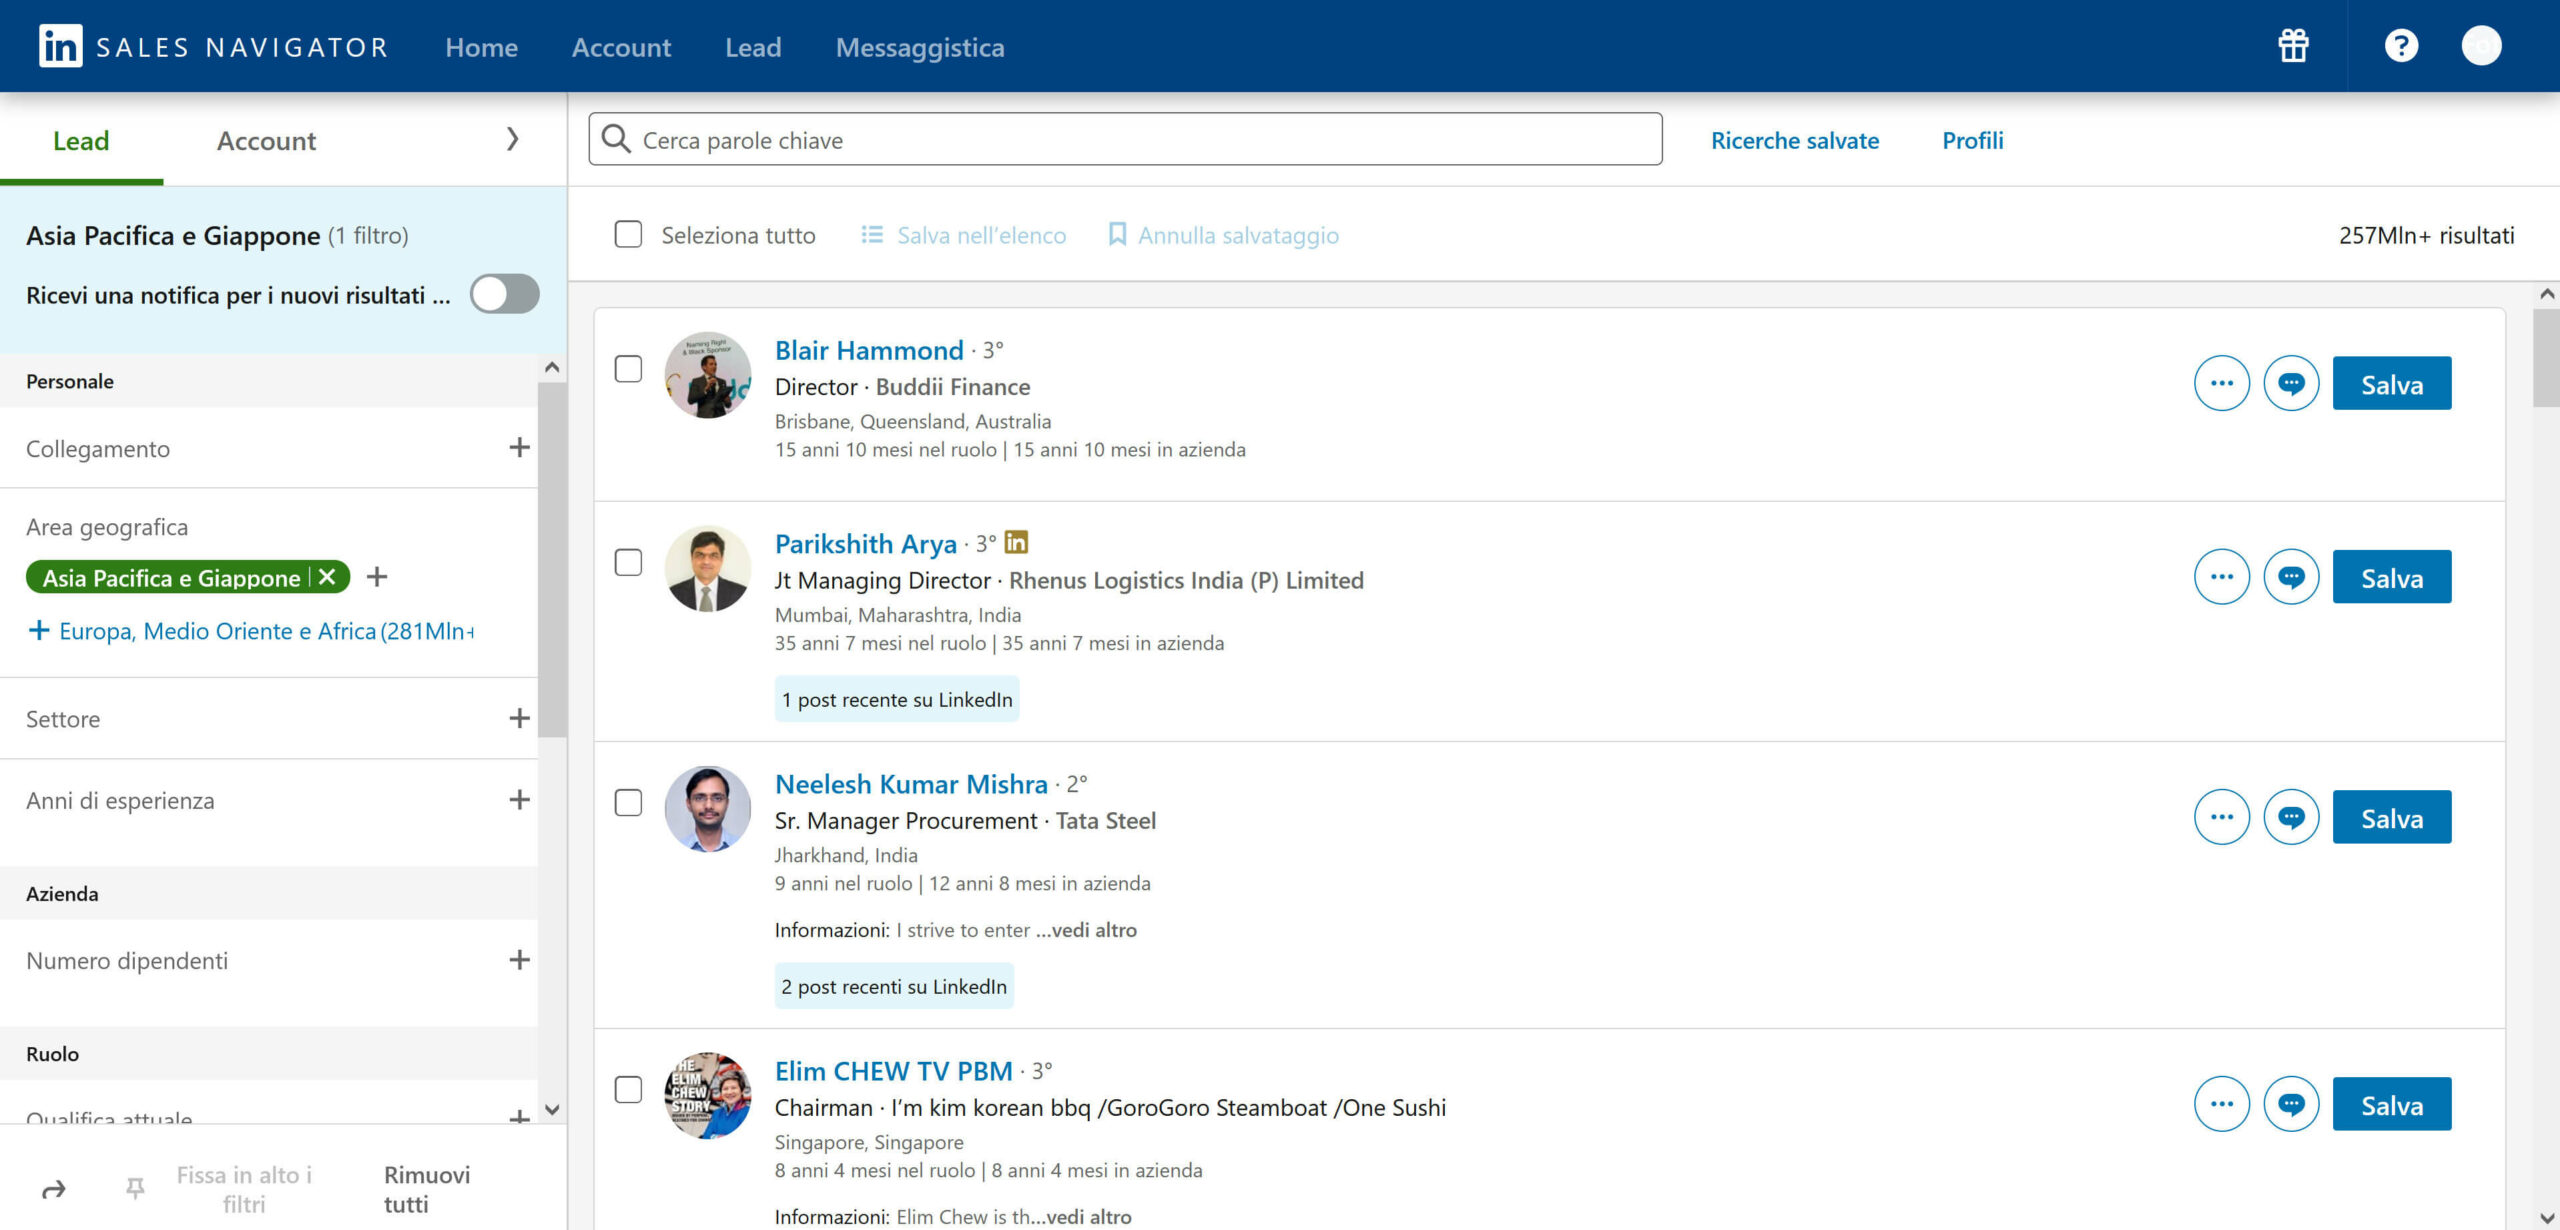Click the pin icon for Fissa in alto

click(135, 1188)
